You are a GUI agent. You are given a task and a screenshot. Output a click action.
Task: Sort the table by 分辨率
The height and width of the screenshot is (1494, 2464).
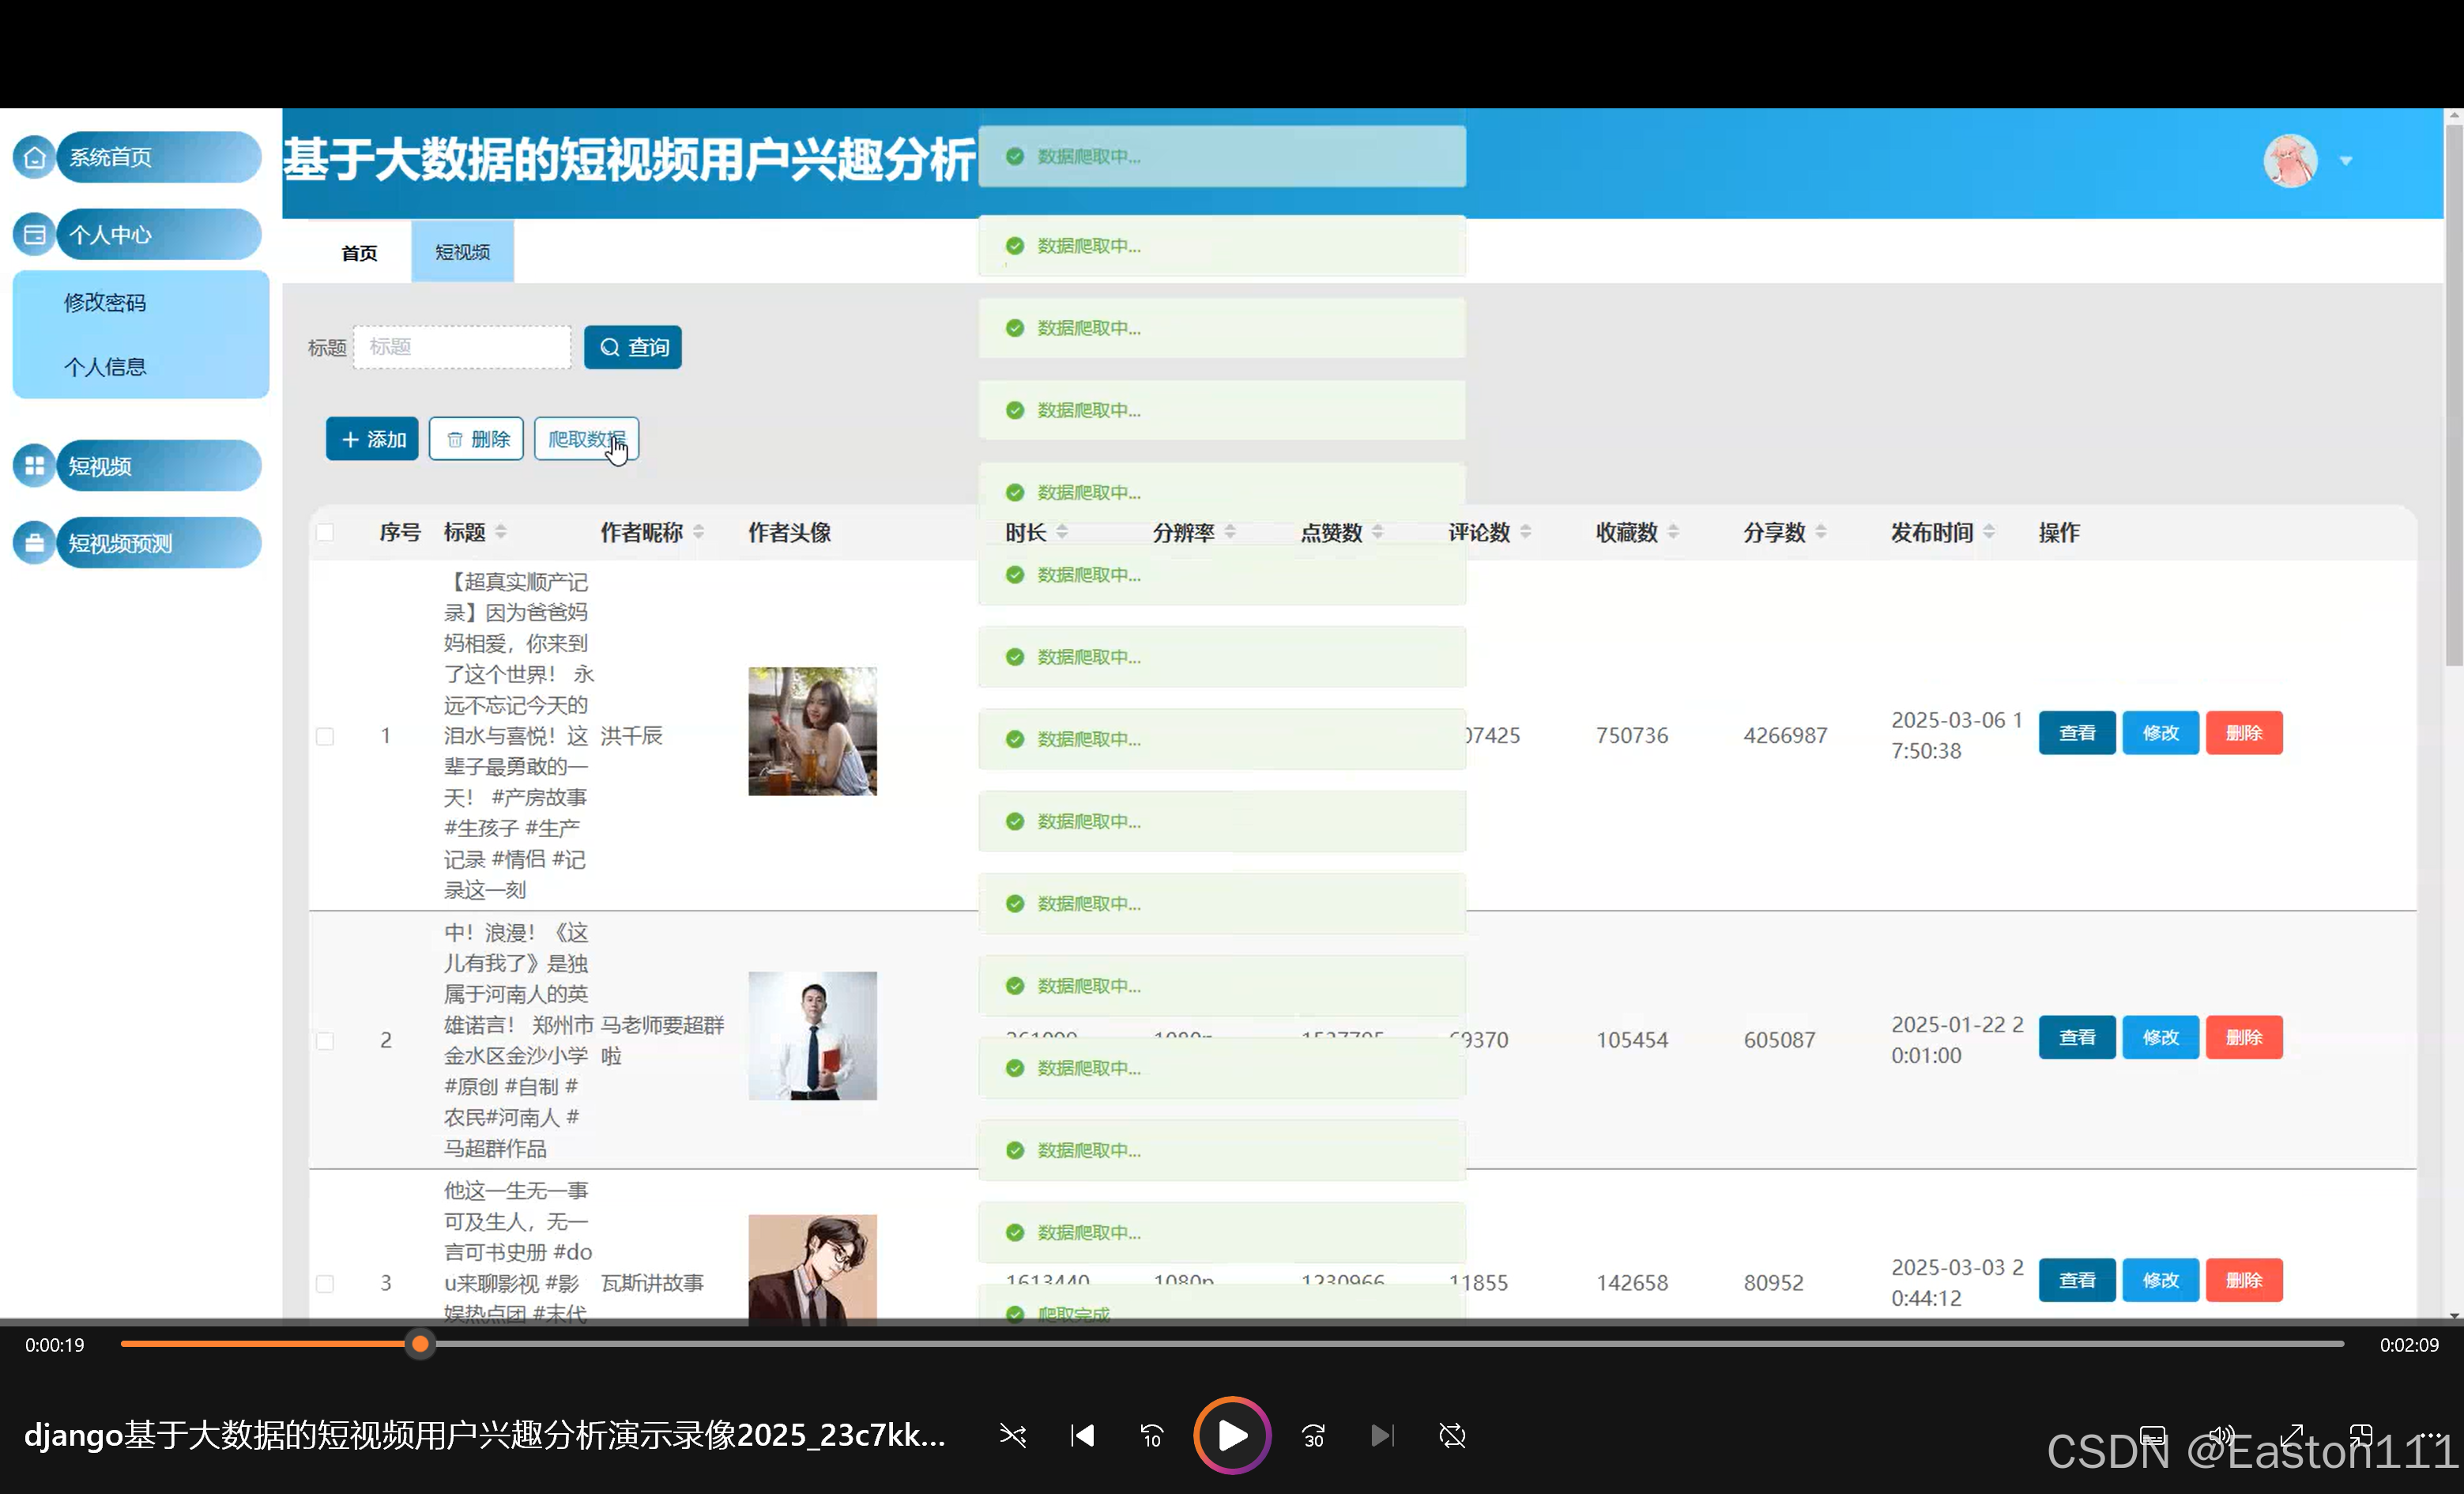point(1230,532)
